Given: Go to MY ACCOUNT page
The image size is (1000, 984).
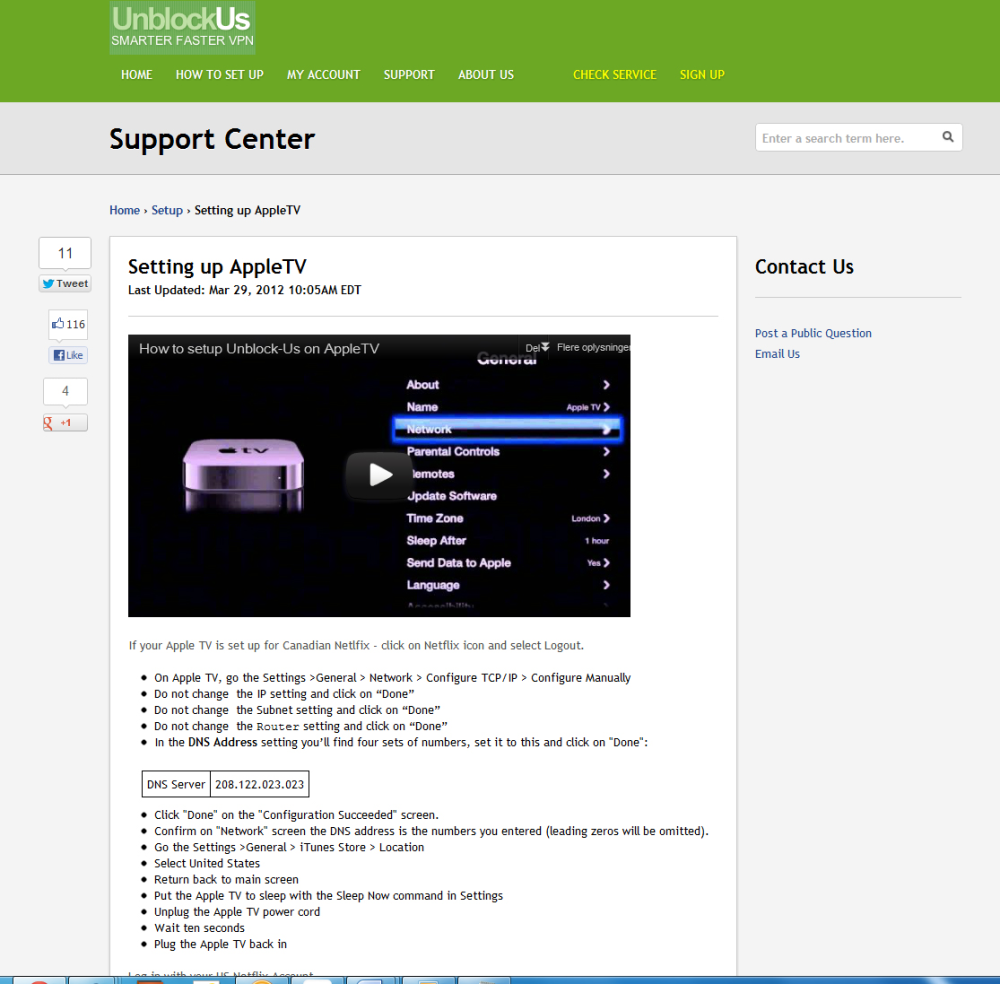Looking at the screenshot, I should (x=323, y=75).
